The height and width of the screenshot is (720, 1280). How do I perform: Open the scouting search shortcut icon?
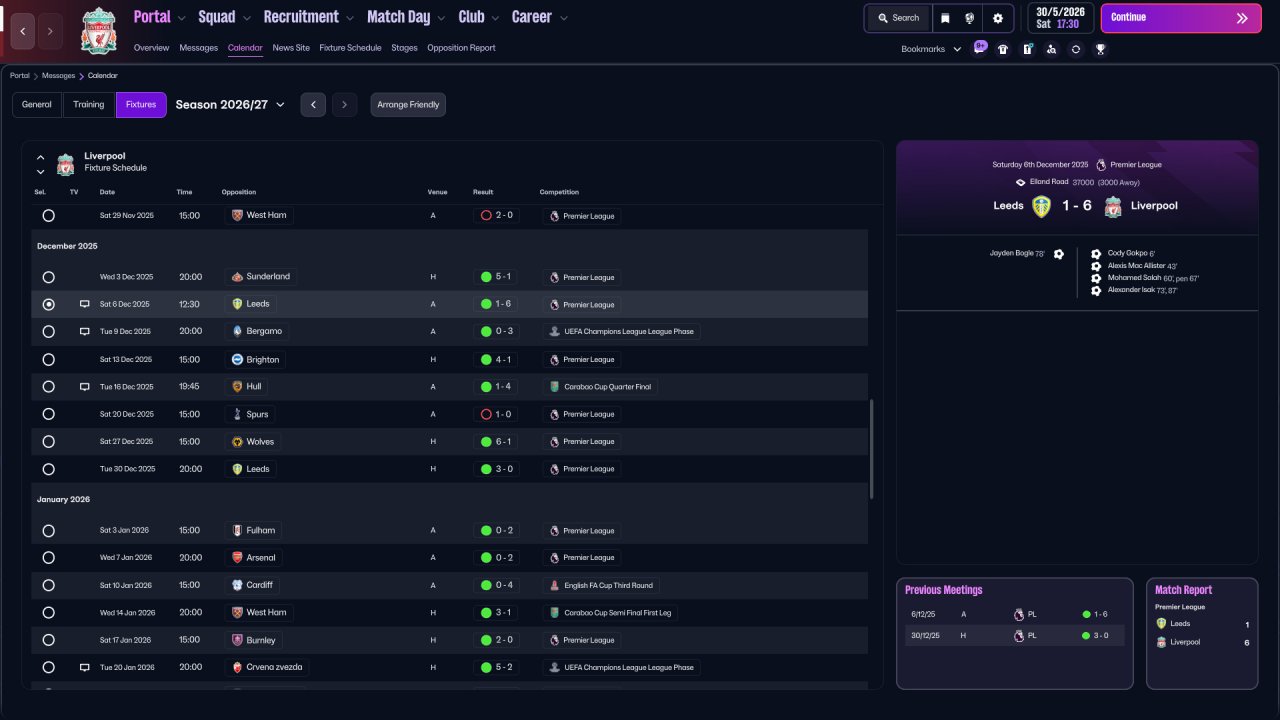[1051, 49]
